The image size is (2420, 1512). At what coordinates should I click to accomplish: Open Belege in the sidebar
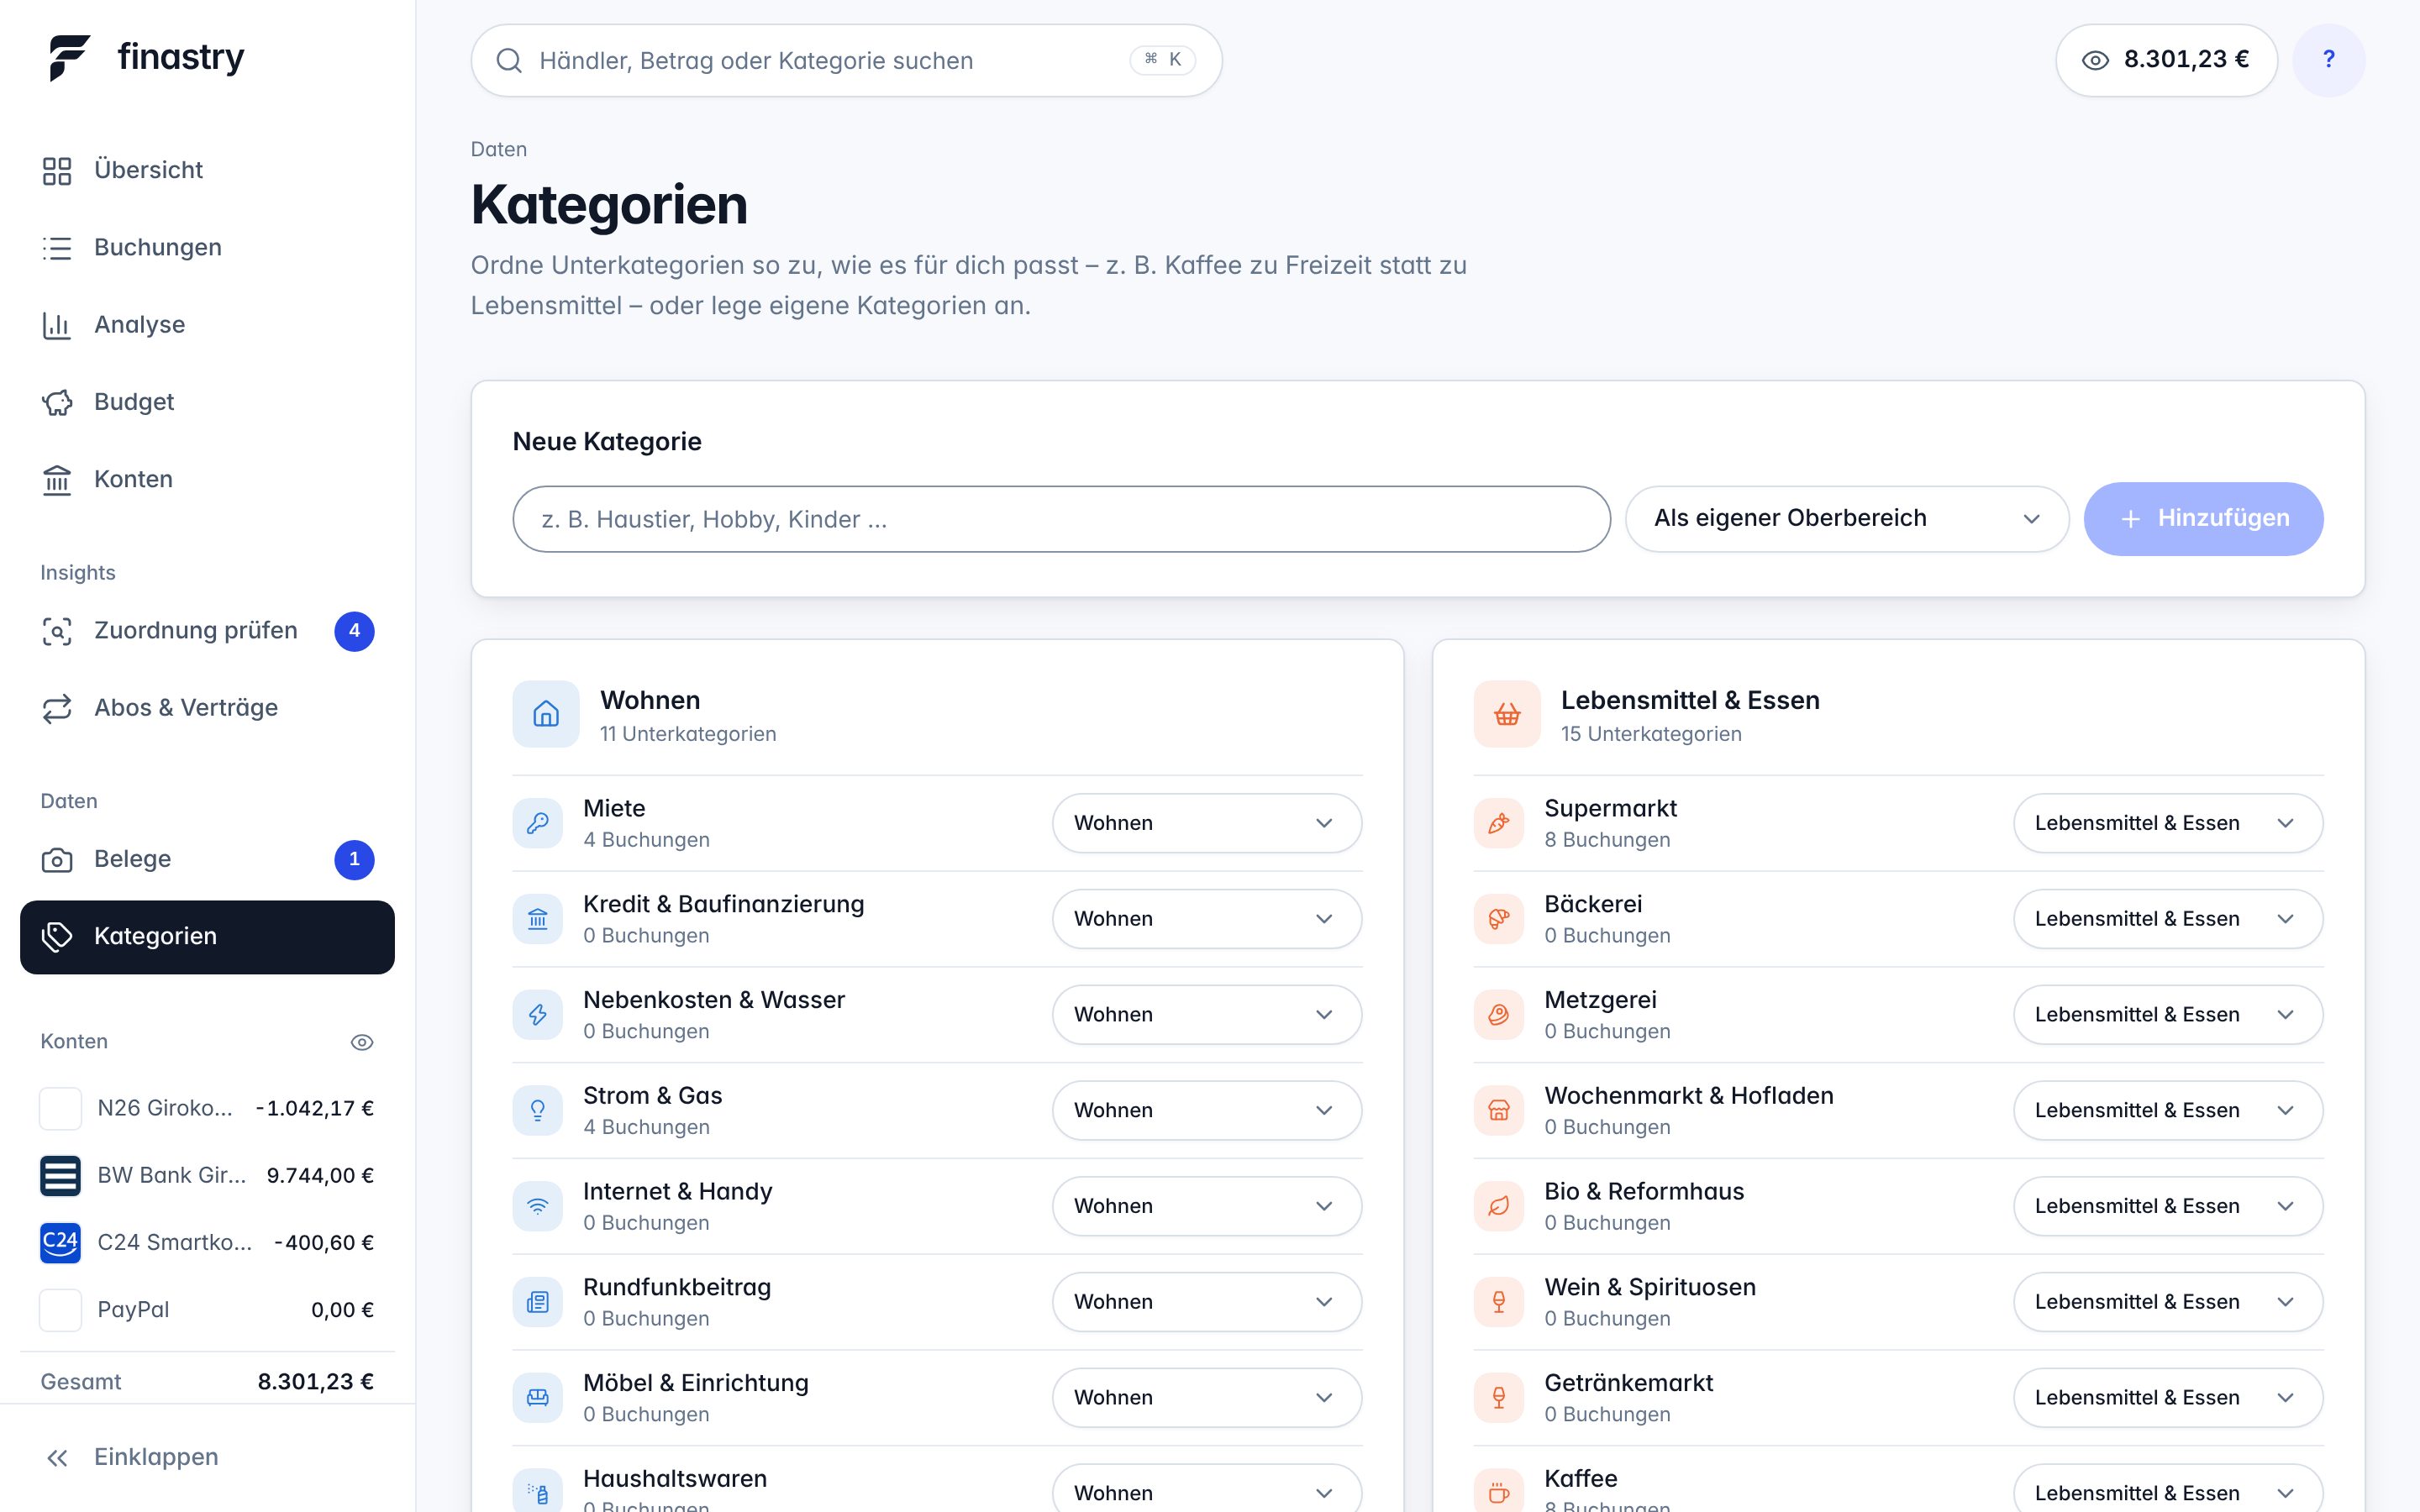pos(207,859)
